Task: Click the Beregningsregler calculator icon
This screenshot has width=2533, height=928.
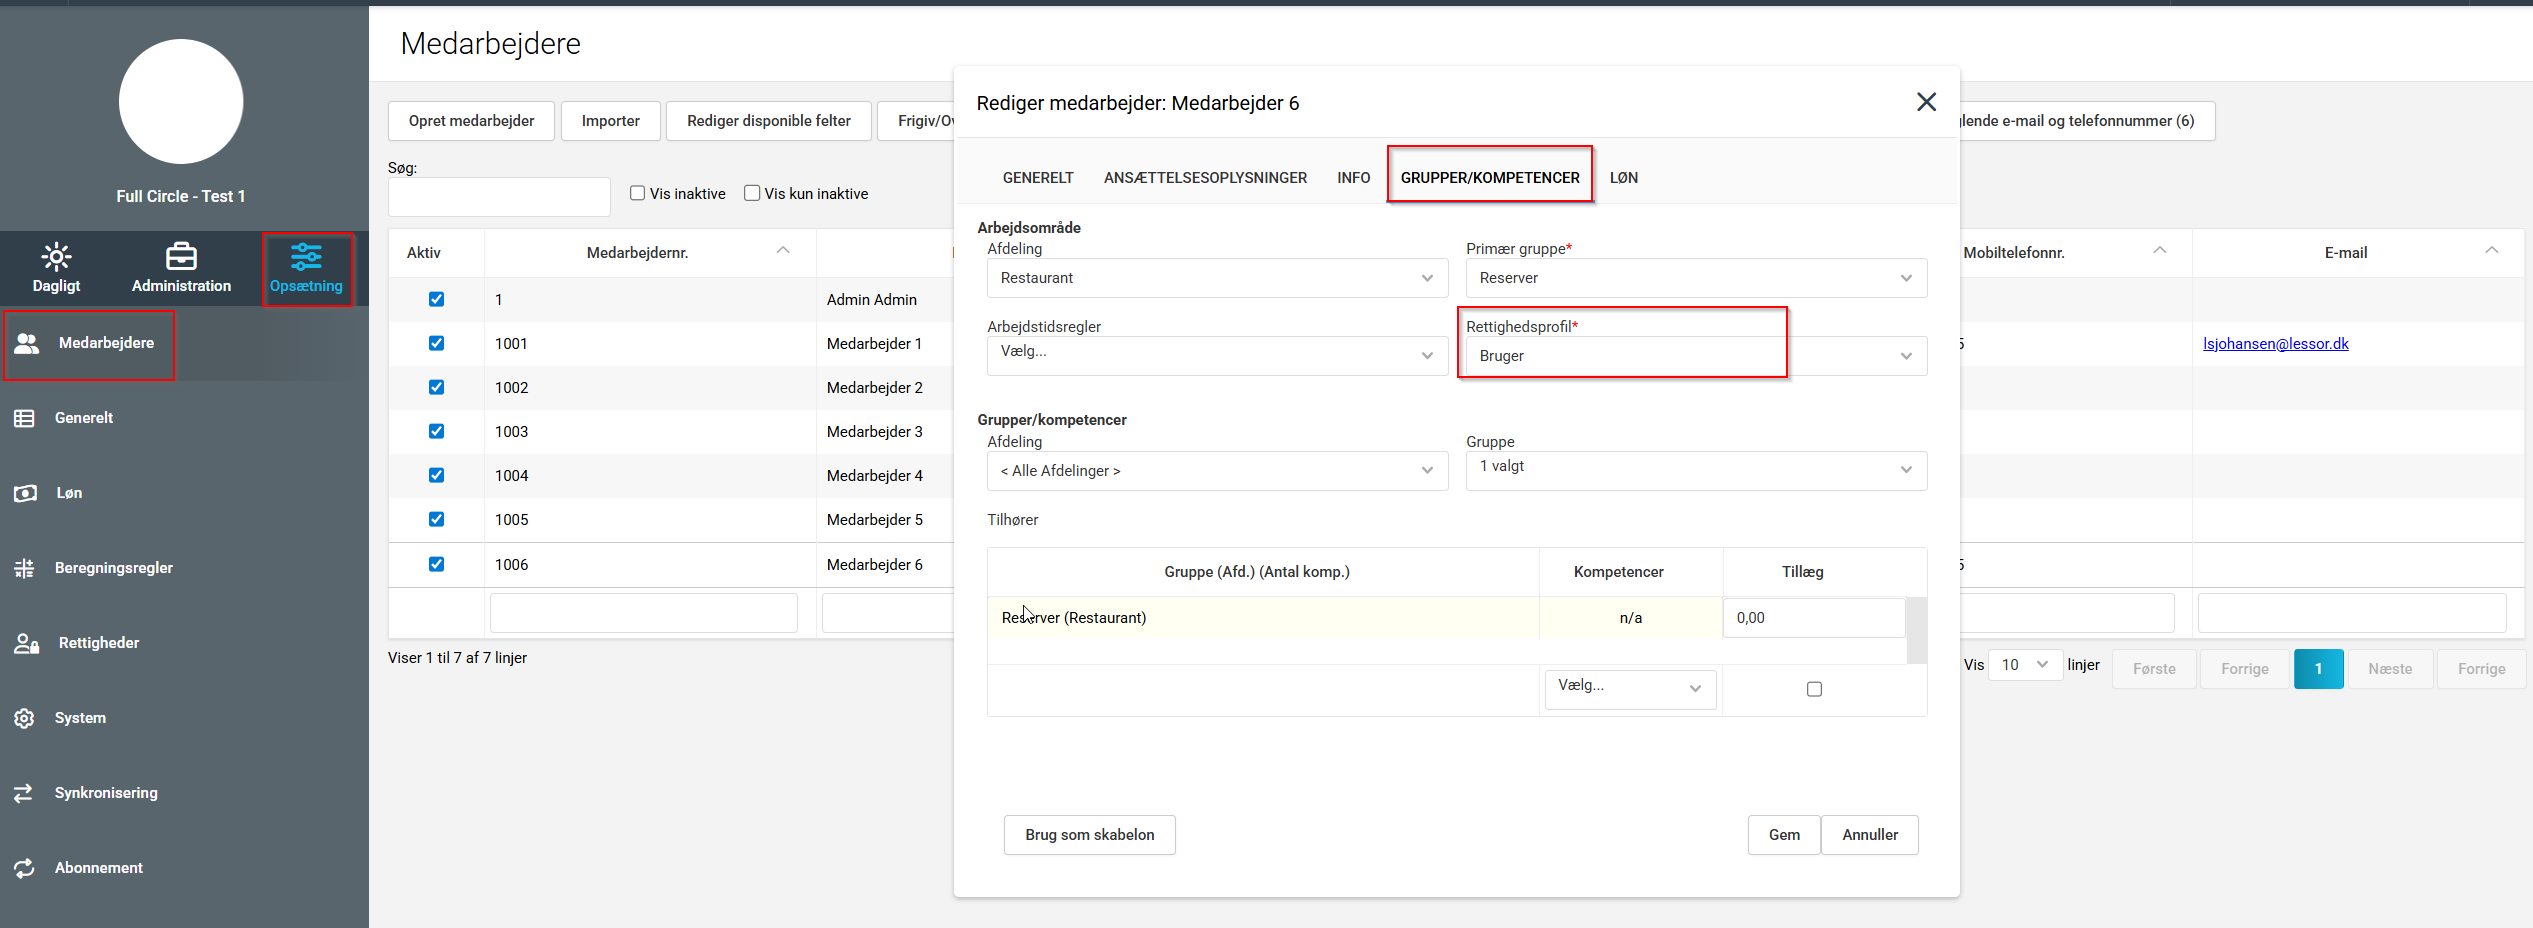Action: [25, 568]
